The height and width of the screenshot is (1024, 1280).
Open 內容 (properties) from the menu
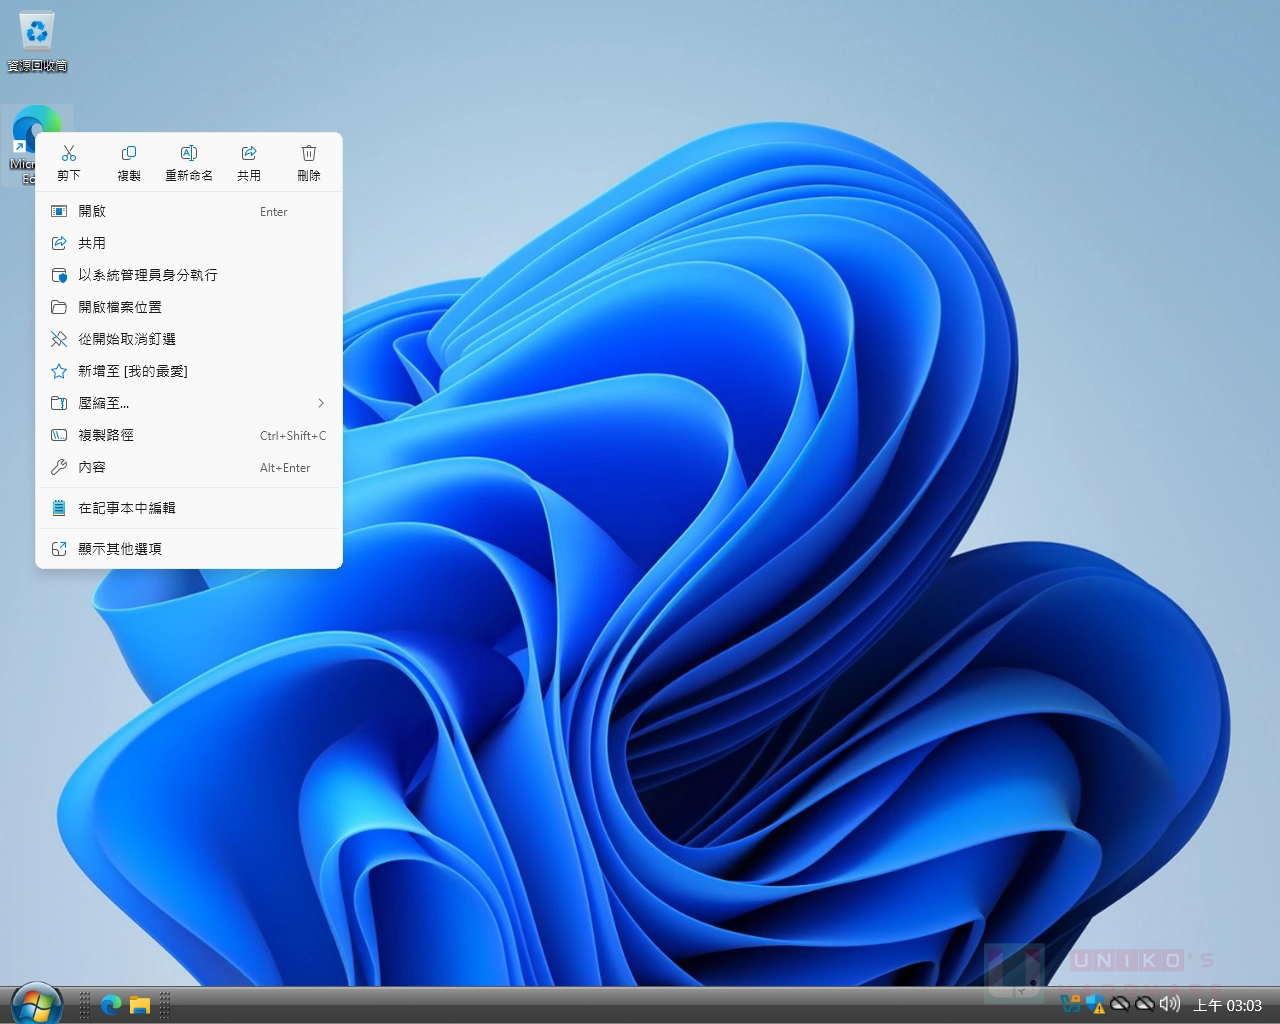coord(189,467)
